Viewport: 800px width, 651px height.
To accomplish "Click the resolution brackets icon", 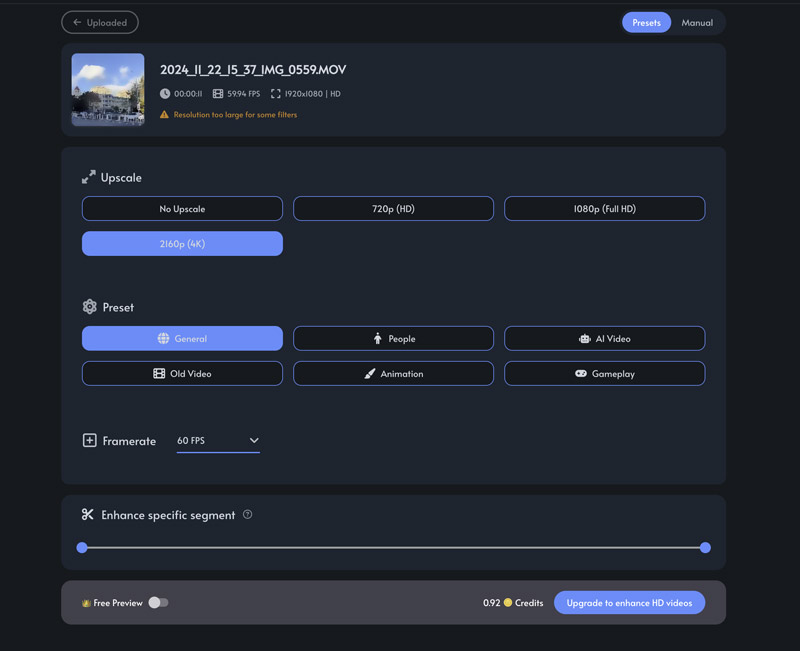I will click(x=276, y=93).
